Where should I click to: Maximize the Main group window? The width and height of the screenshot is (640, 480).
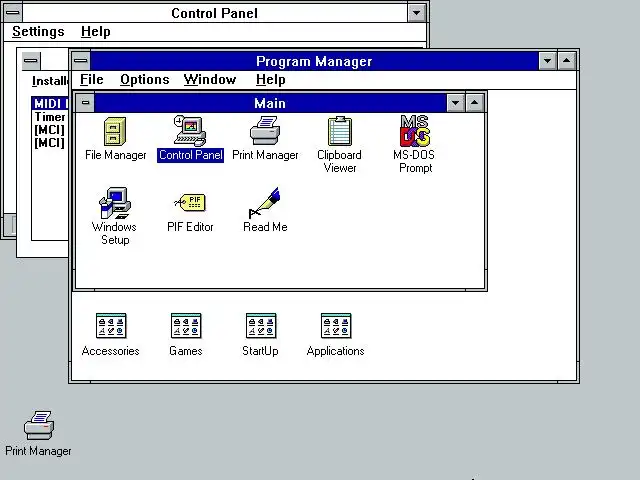[474, 103]
